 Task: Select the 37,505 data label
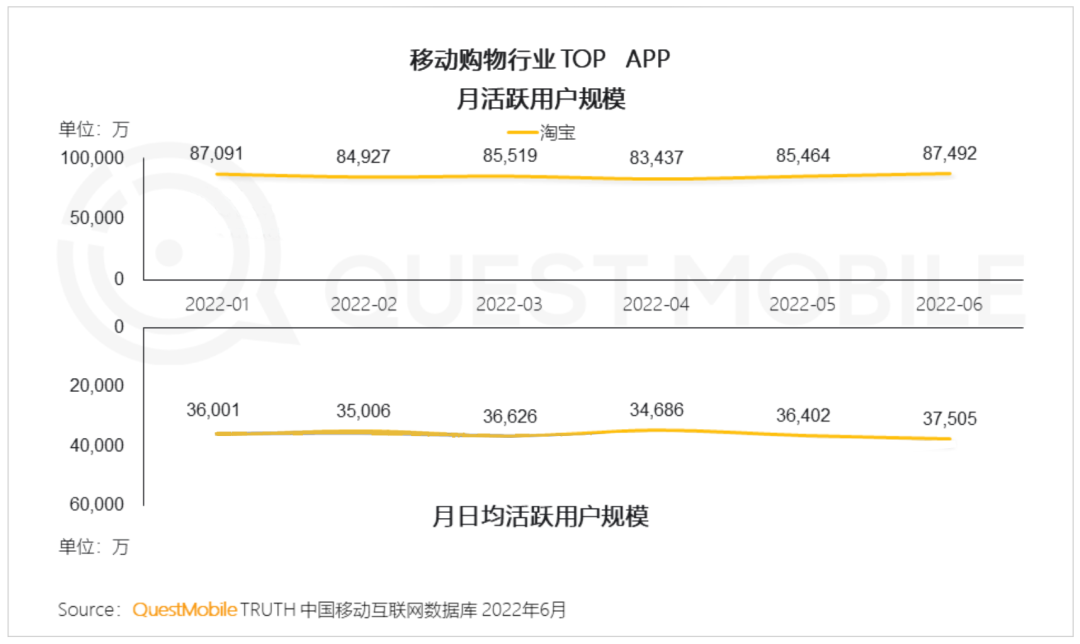pyautogui.click(x=950, y=418)
